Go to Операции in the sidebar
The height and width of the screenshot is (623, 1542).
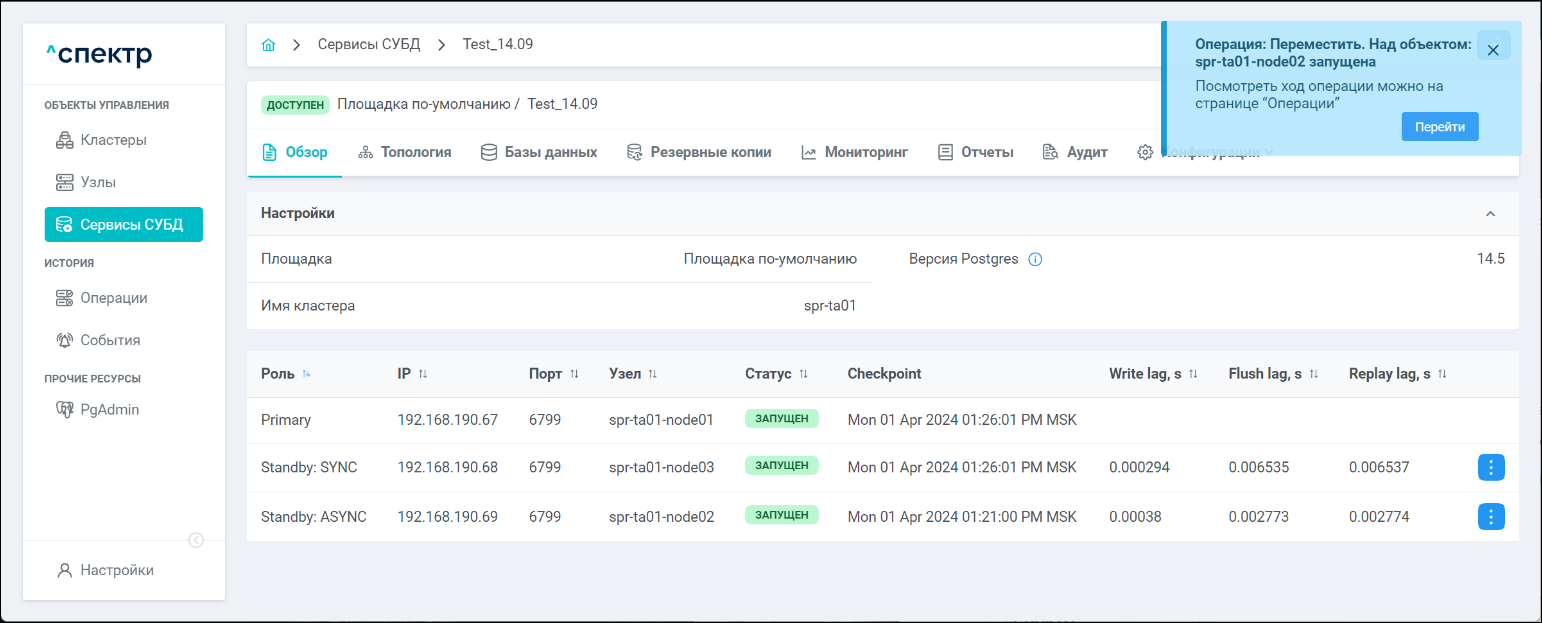coord(114,298)
